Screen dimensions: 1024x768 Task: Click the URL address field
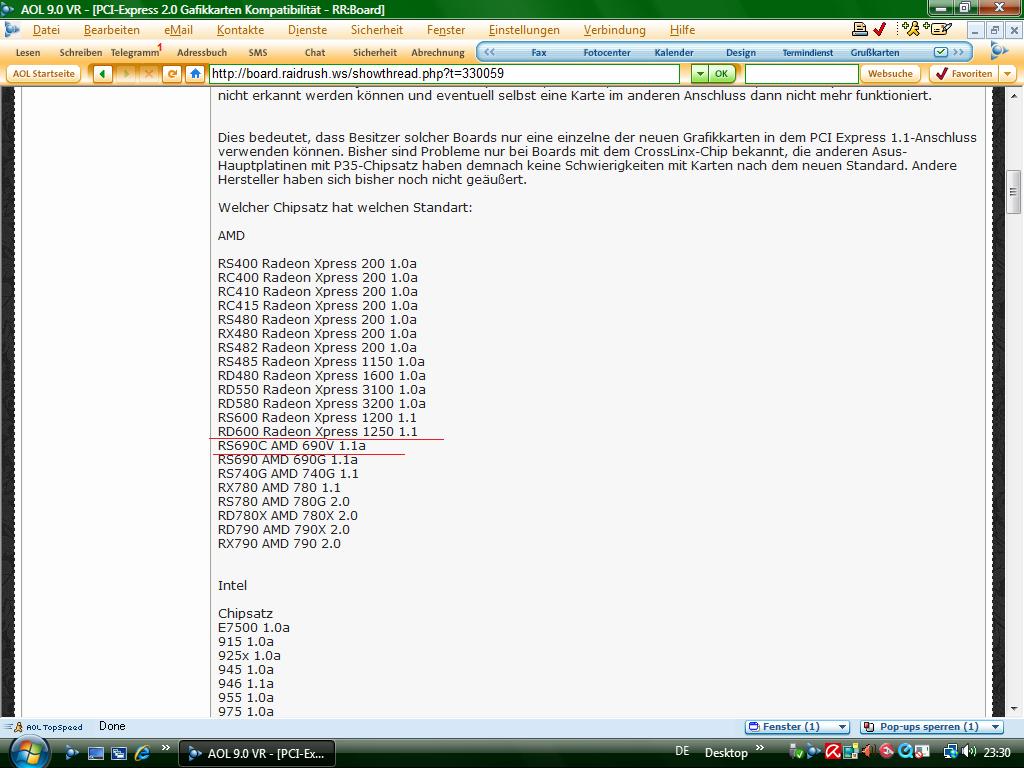pos(444,74)
